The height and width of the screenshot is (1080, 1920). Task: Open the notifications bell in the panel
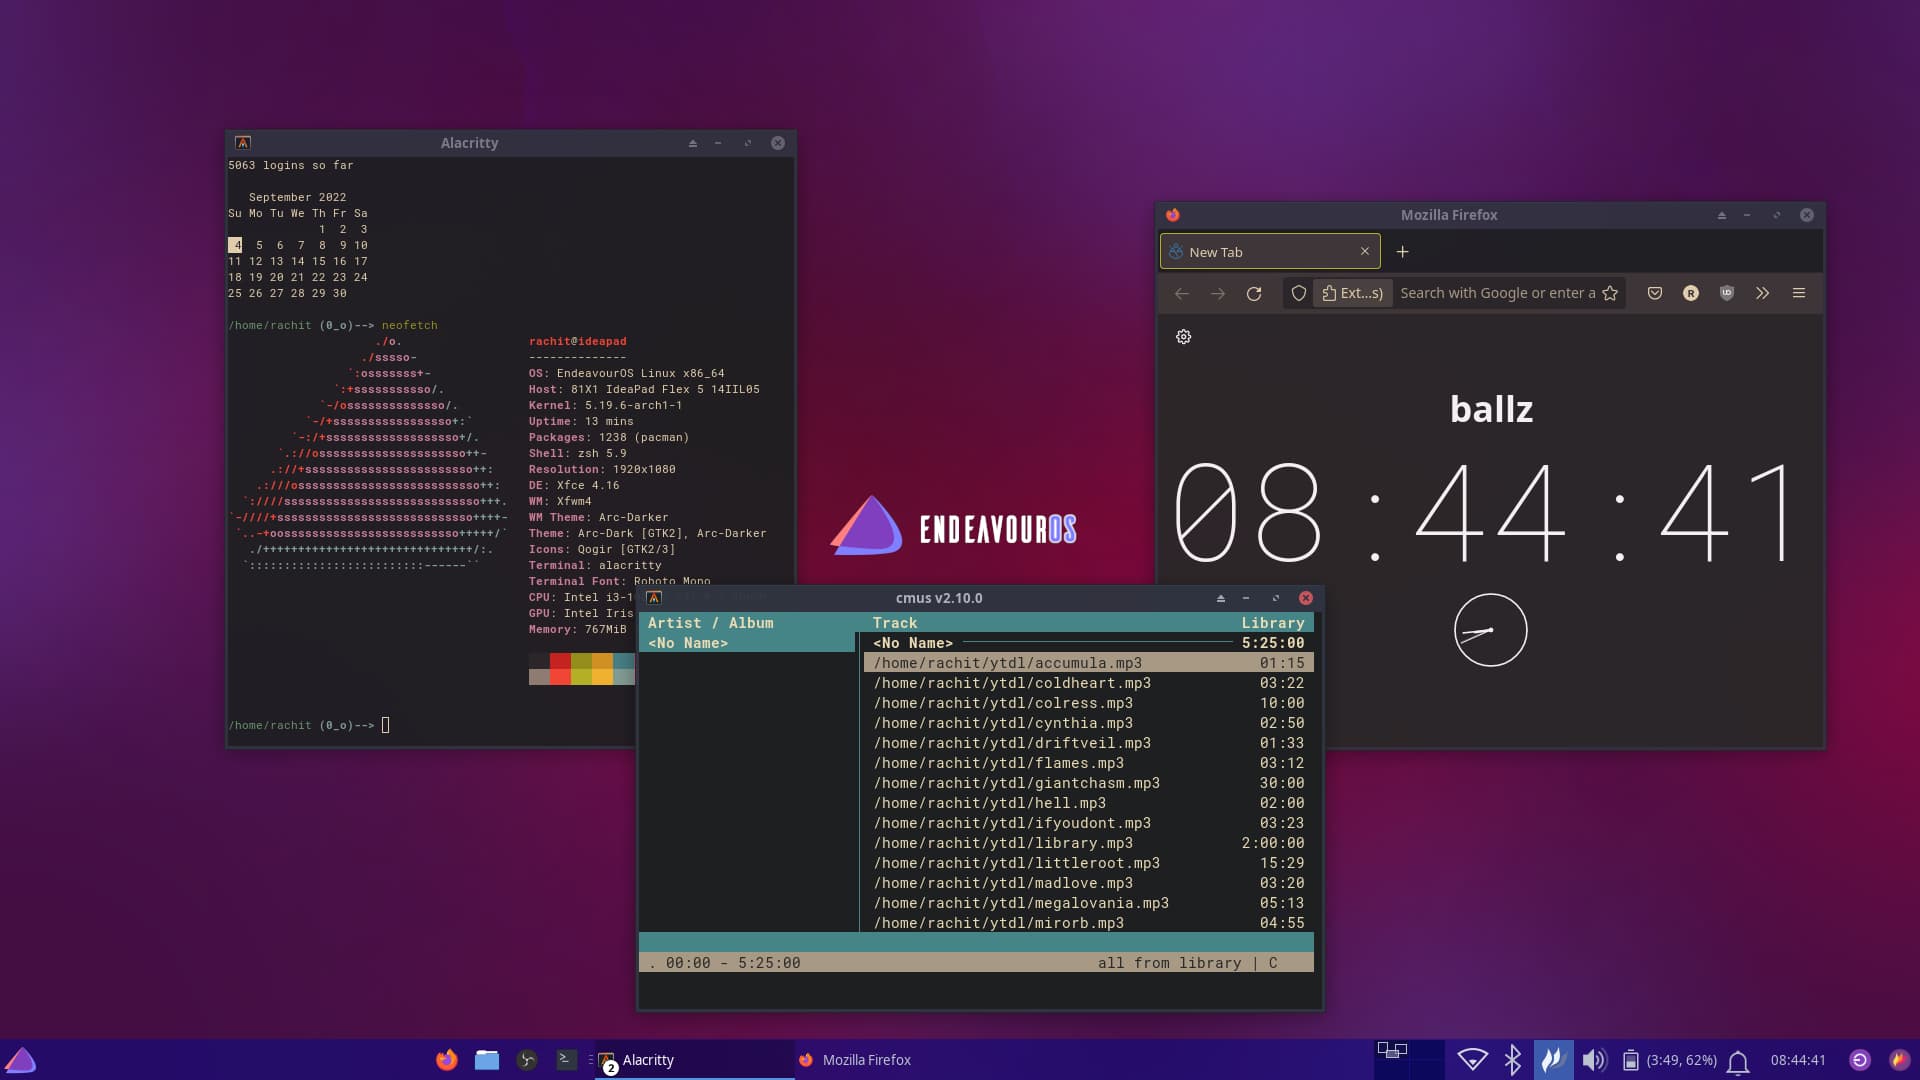[x=1738, y=1060]
